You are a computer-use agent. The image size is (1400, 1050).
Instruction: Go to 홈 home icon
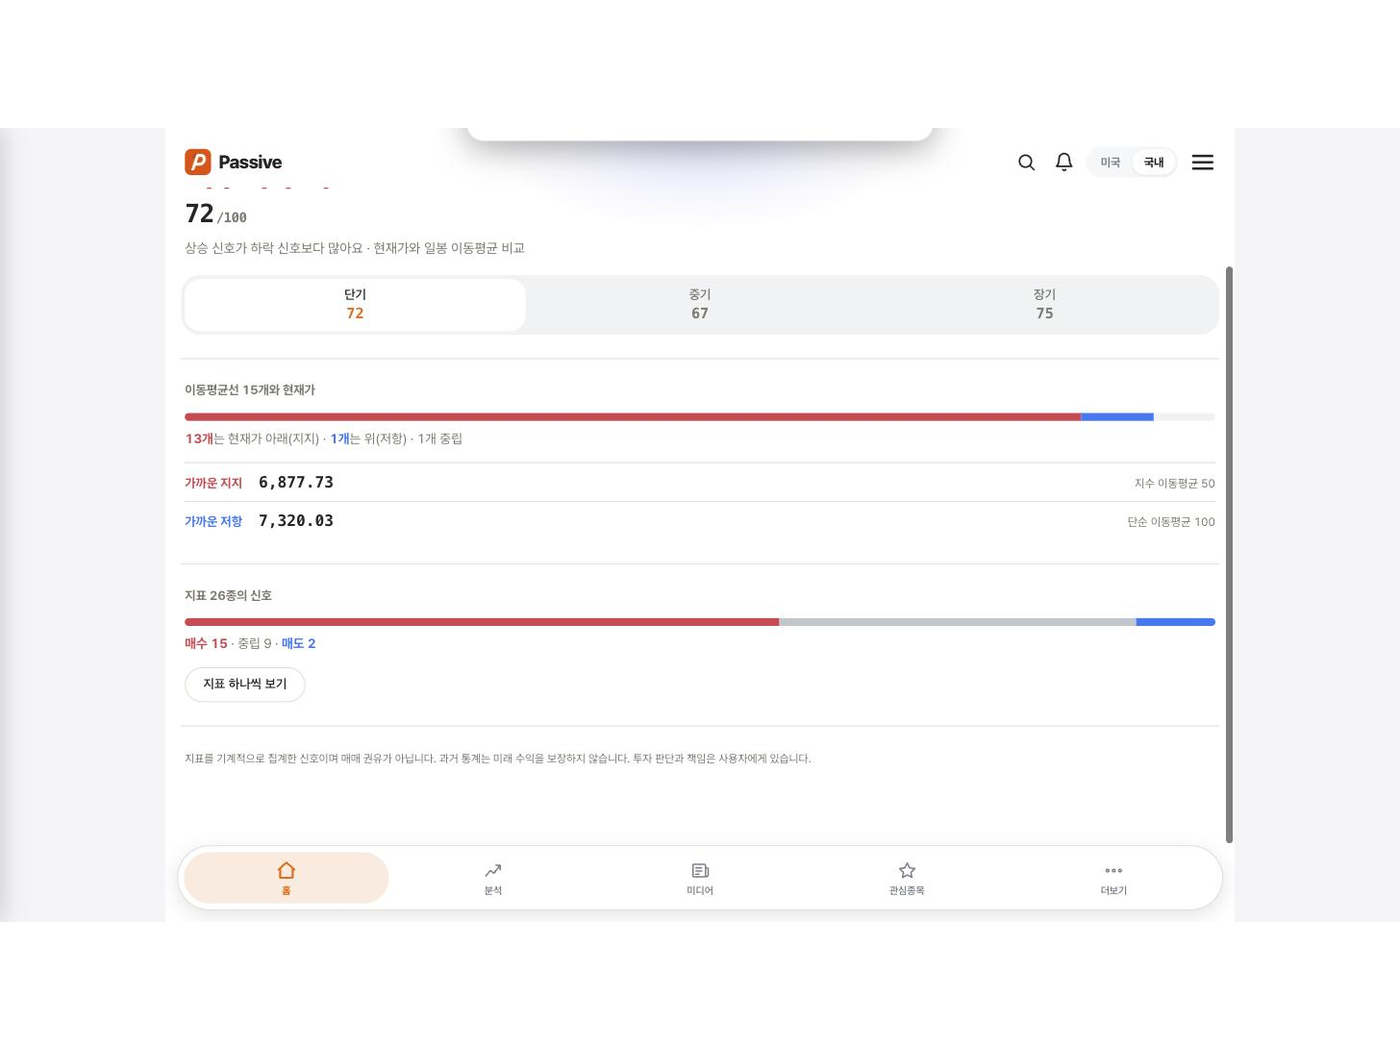point(286,870)
